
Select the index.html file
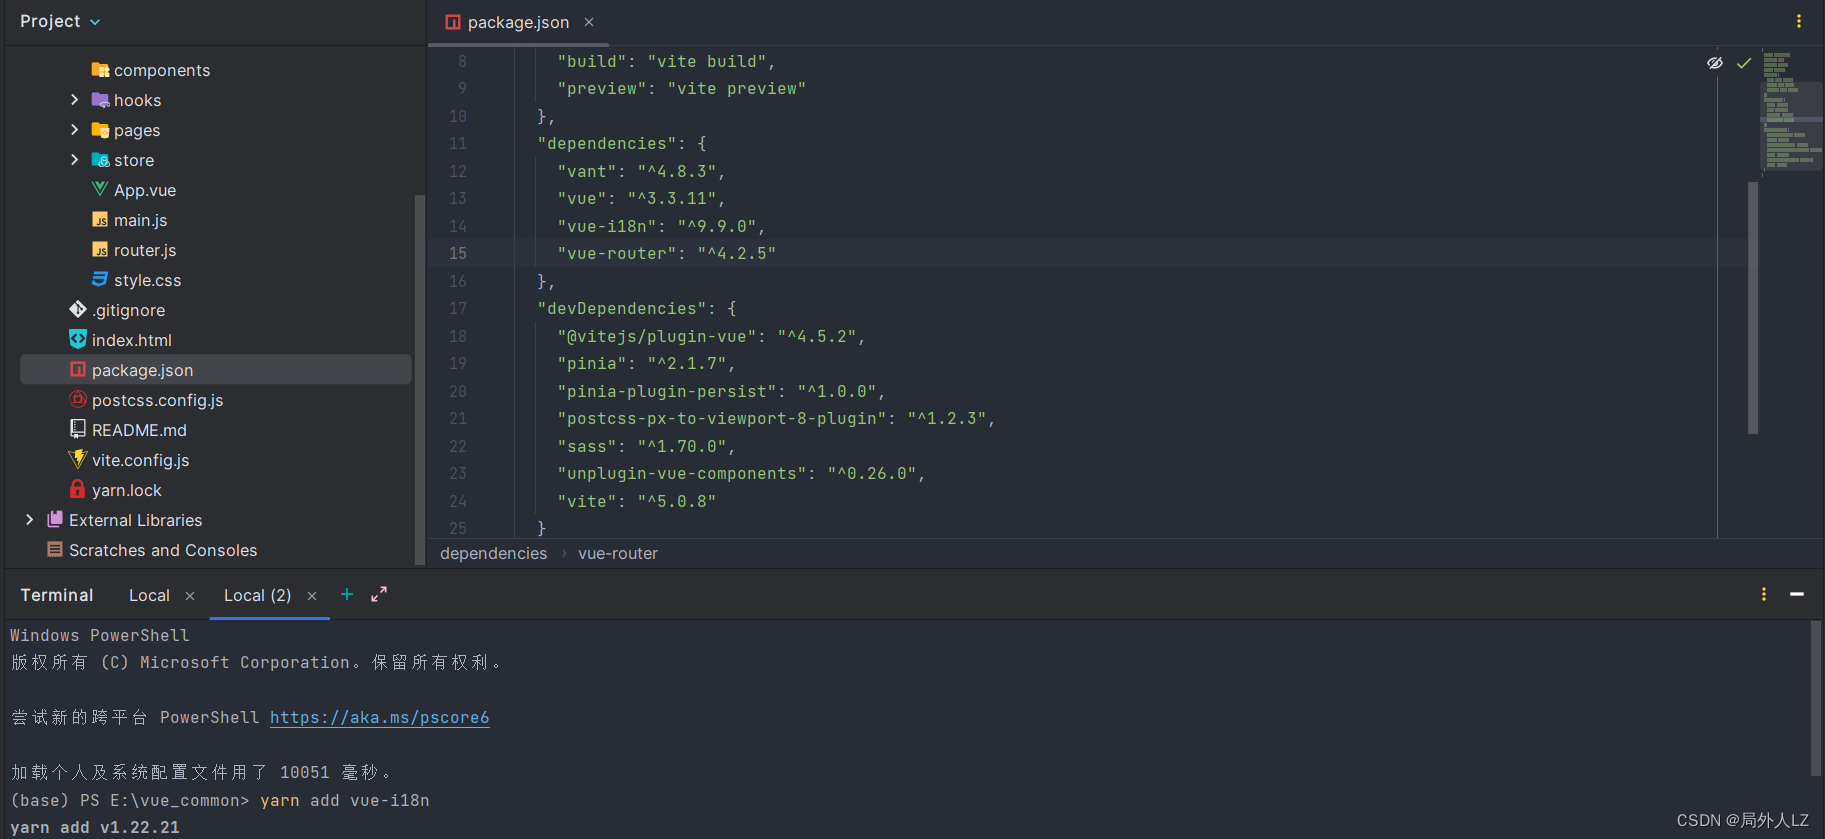216,339
